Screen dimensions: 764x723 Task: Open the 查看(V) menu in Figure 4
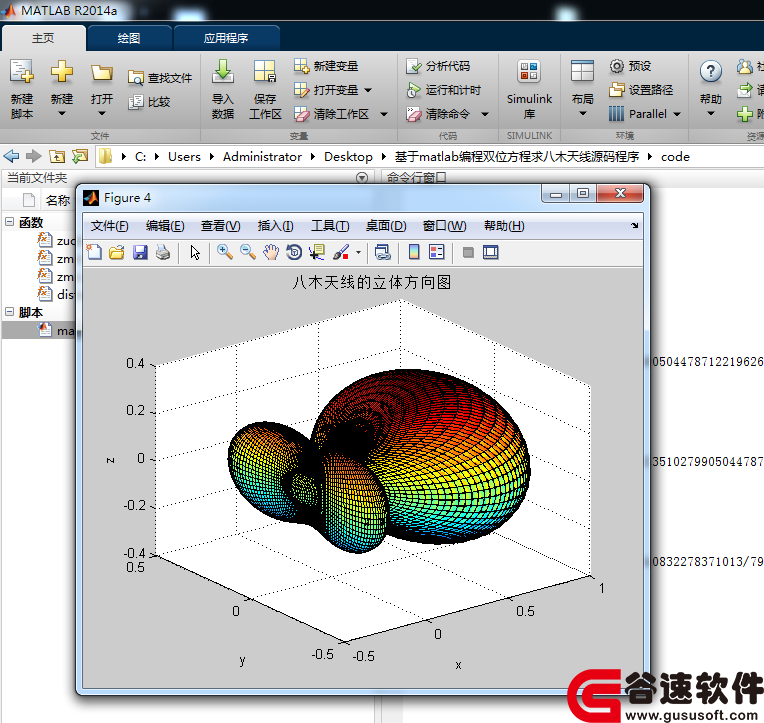point(221,226)
